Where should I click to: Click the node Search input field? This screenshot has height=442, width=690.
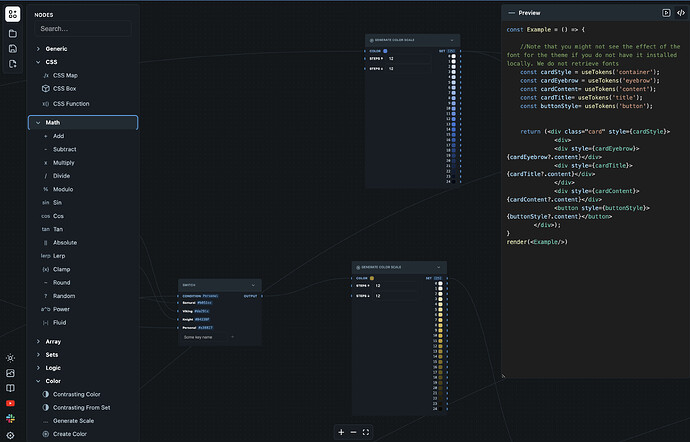coord(82,29)
